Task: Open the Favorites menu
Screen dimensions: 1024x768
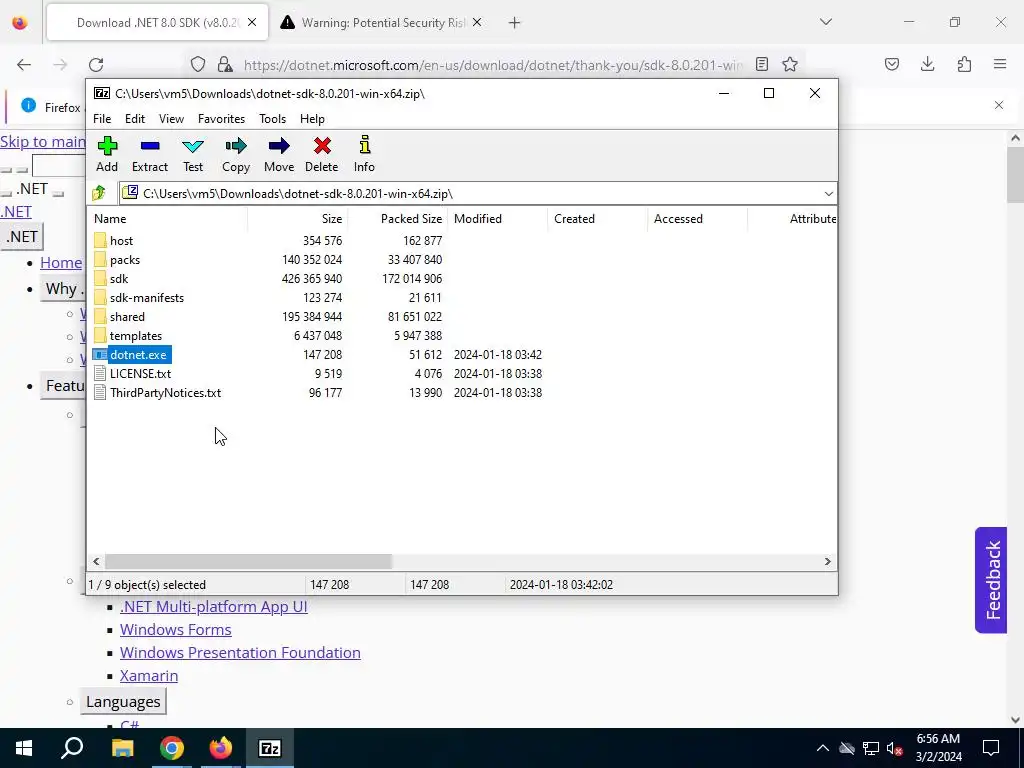Action: coord(221,119)
